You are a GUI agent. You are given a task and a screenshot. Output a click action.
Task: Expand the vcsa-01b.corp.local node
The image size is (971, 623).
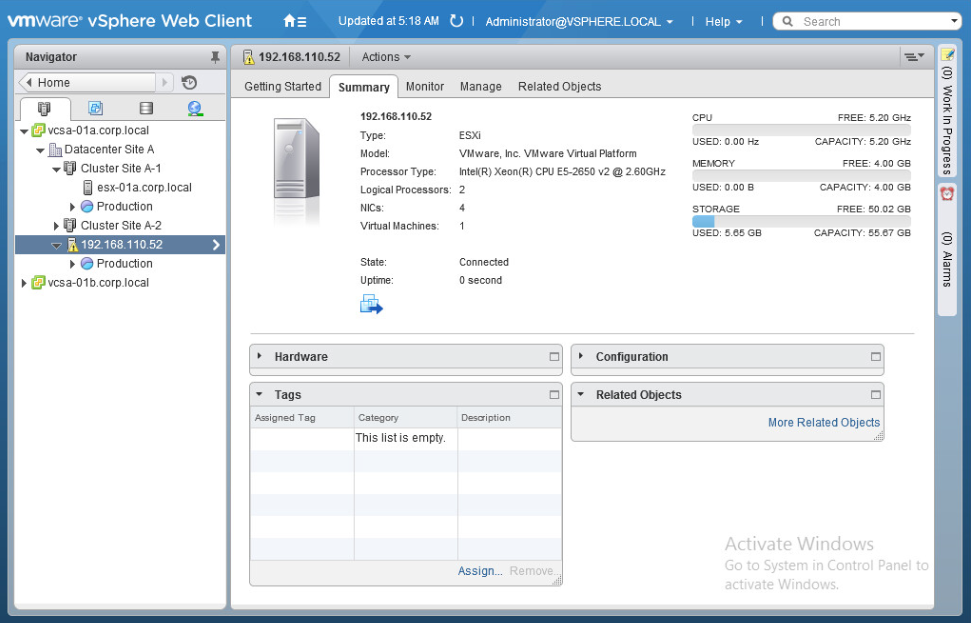coord(24,283)
